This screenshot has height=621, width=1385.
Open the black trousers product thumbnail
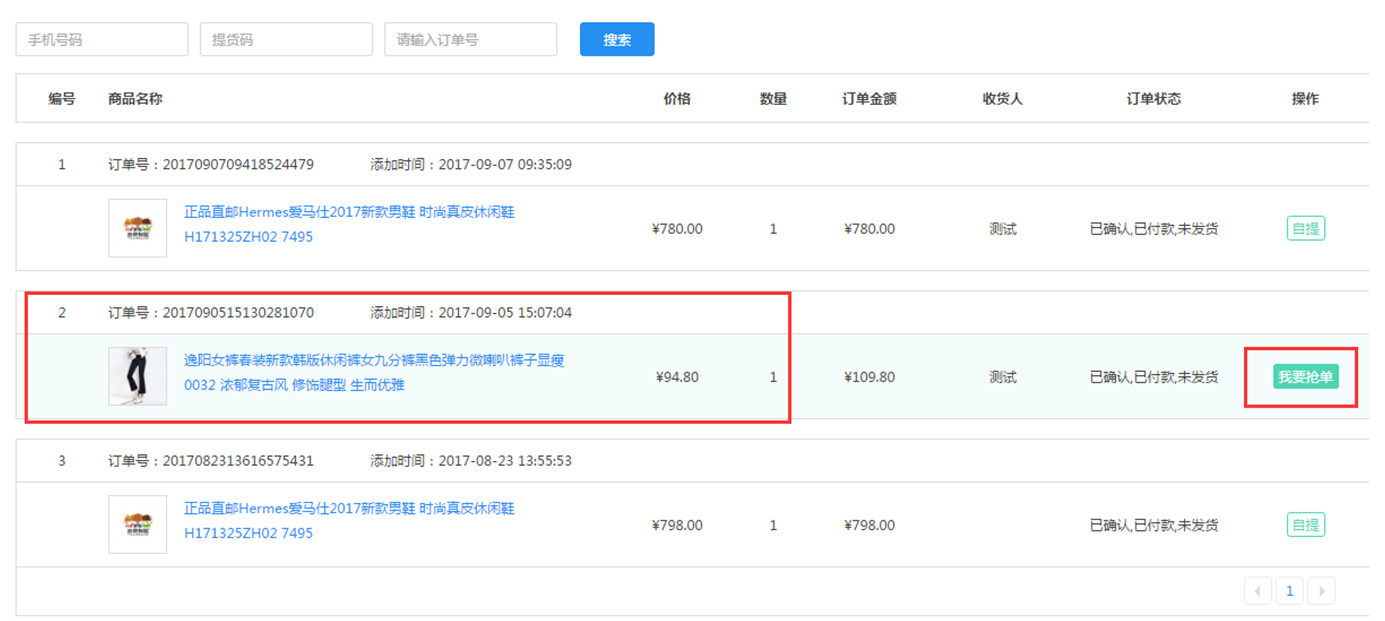[x=137, y=376]
